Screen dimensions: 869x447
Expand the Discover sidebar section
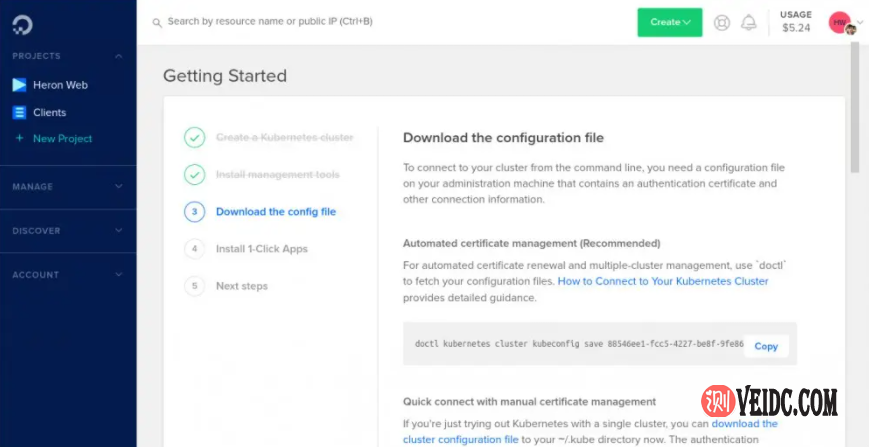pyautogui.click(x=67, y=230)
